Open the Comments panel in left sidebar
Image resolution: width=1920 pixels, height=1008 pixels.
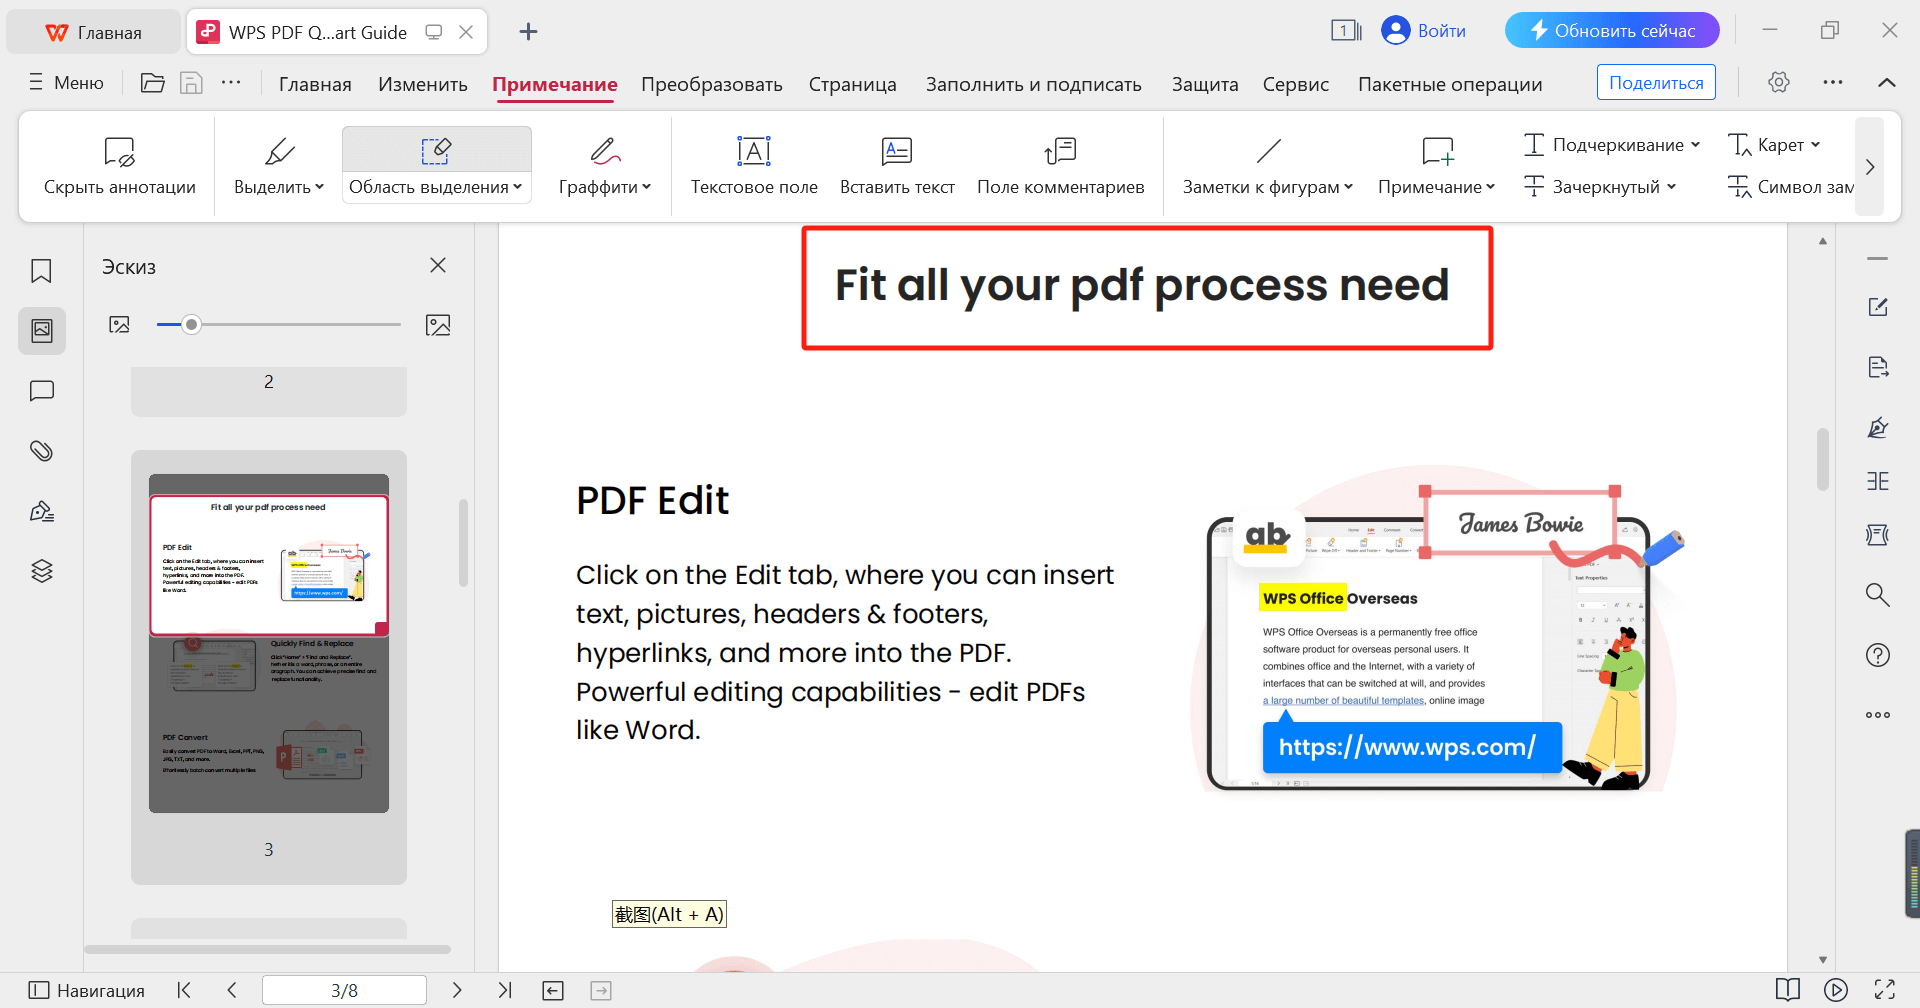coord(41,390)
